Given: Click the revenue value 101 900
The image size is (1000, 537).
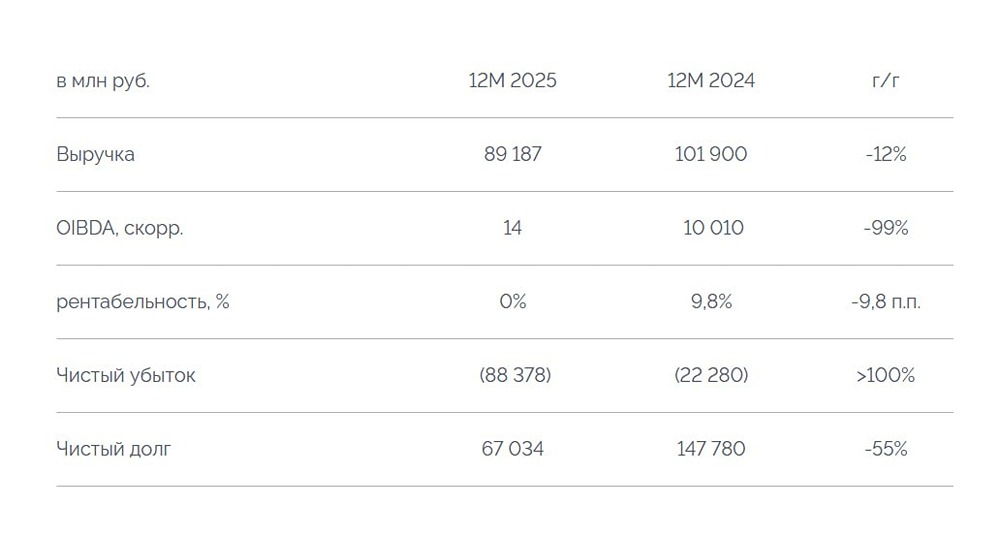Looking at the screenshot, I should (x=711, y=155).
